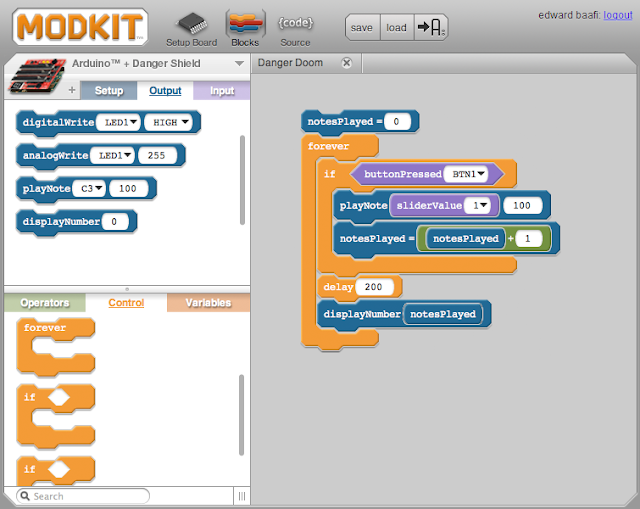Expand the Arduino + Danger Shield dropdown
The height and width of the screenshot is (509, 640).
239,64
